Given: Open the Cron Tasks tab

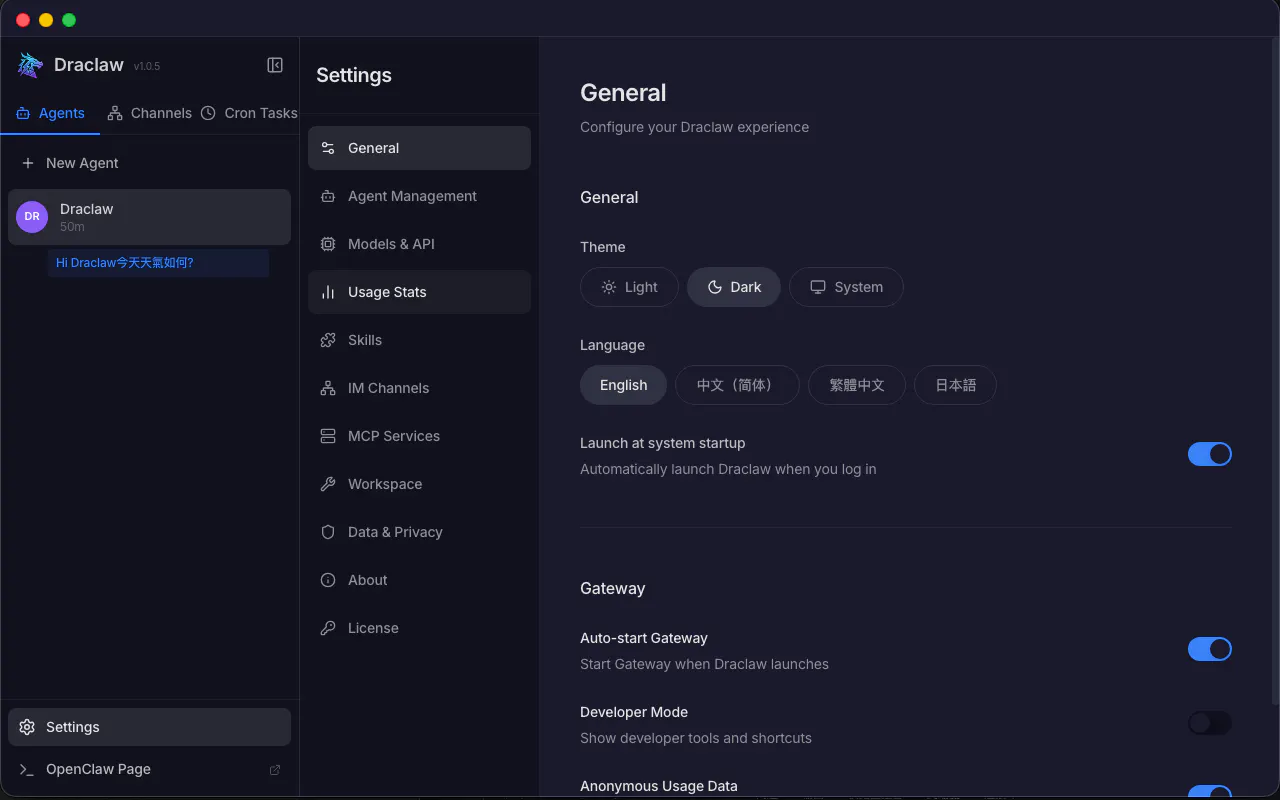Looking at the screenshot, I should tap(249, 113).
